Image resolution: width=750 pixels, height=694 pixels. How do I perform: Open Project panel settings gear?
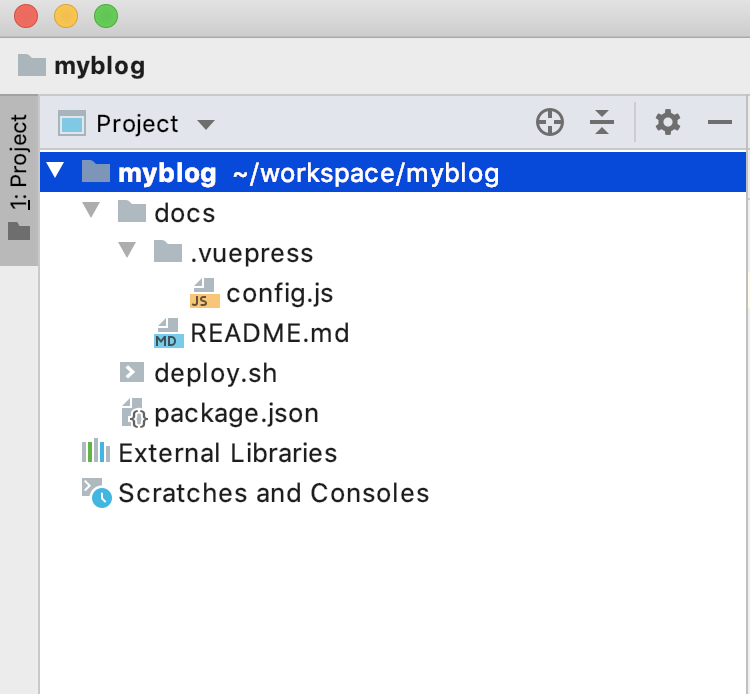(x=668, y=122)
